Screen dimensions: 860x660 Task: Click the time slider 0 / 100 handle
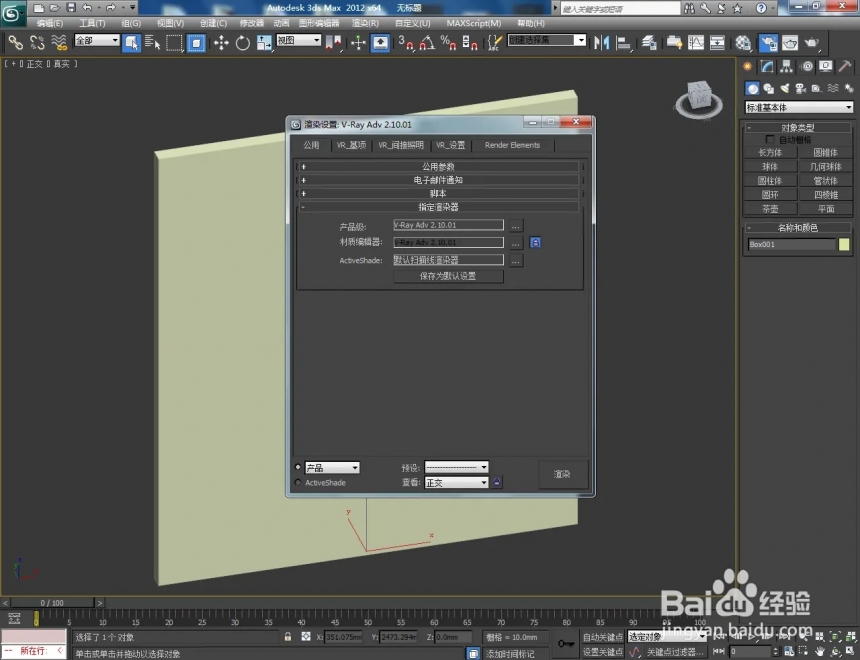click(52, 602)
